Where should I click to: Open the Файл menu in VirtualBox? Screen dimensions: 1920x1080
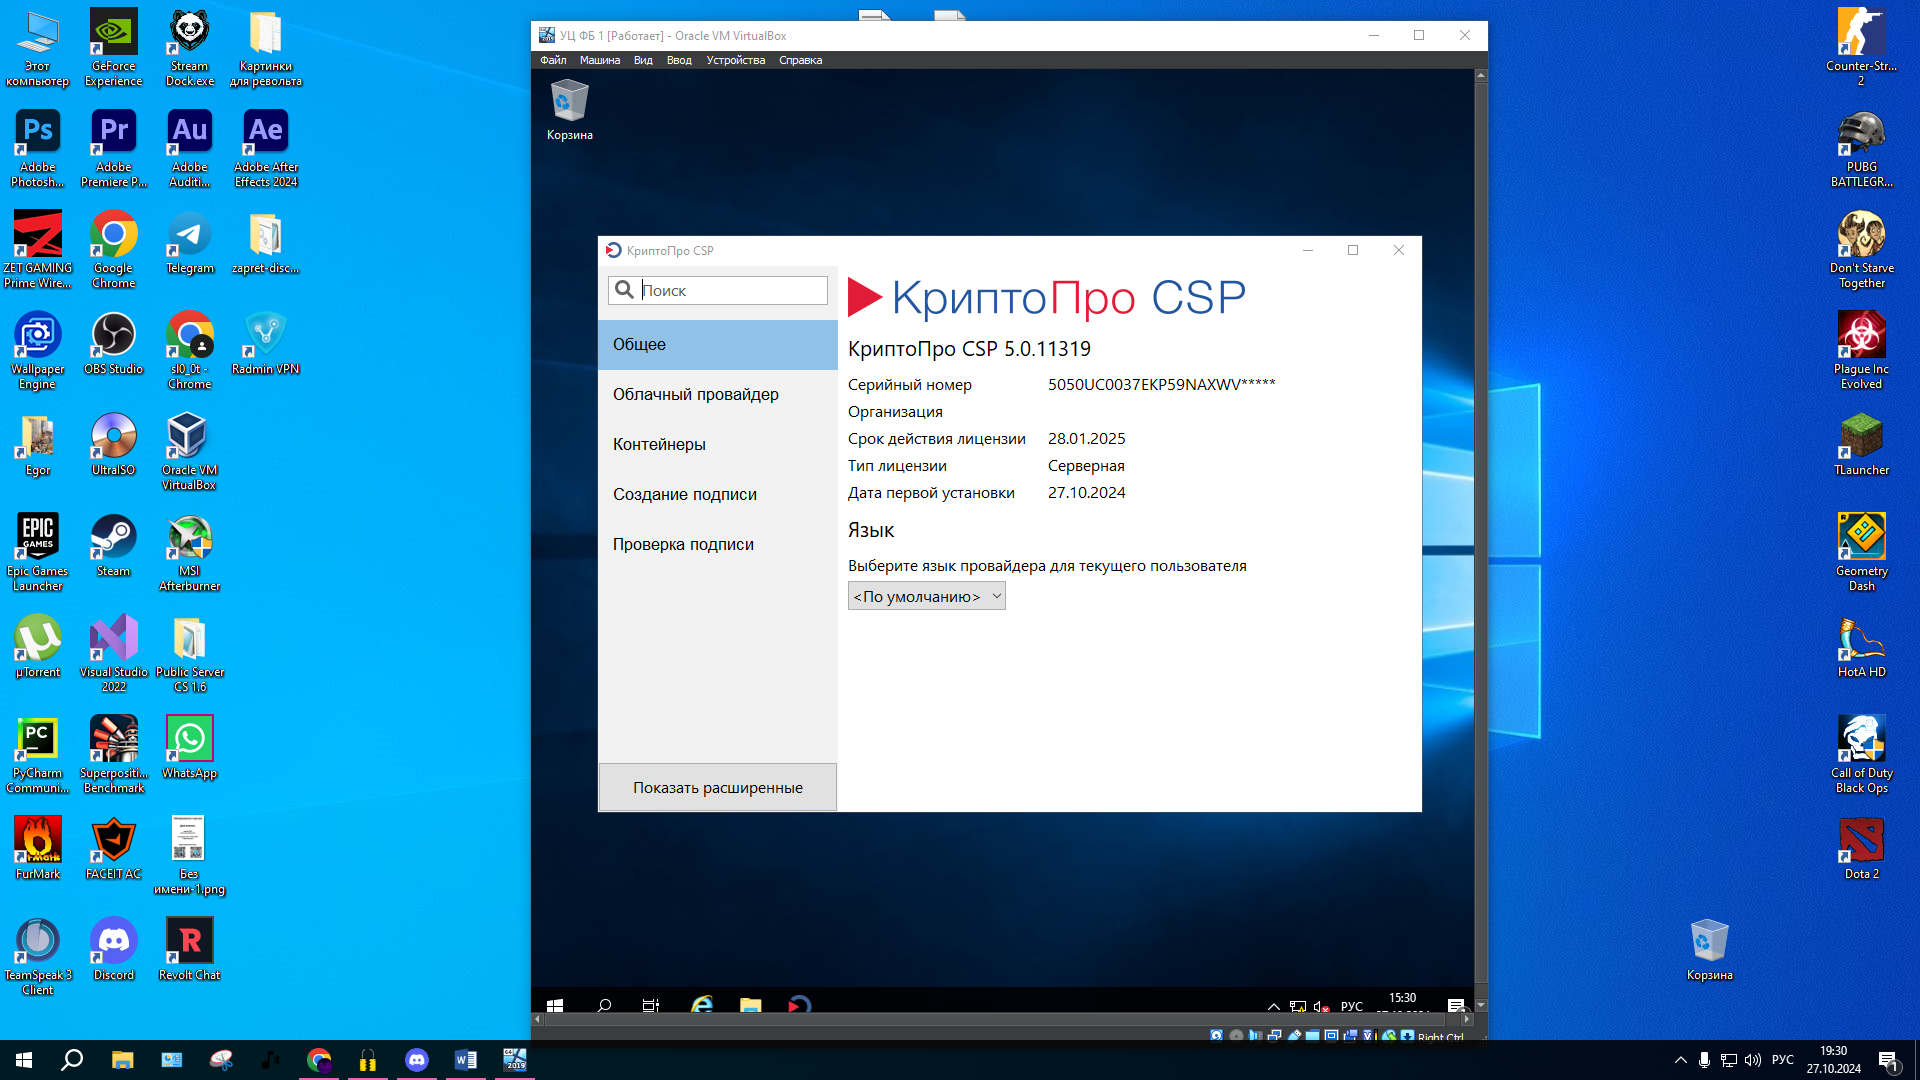coord(553,60)
